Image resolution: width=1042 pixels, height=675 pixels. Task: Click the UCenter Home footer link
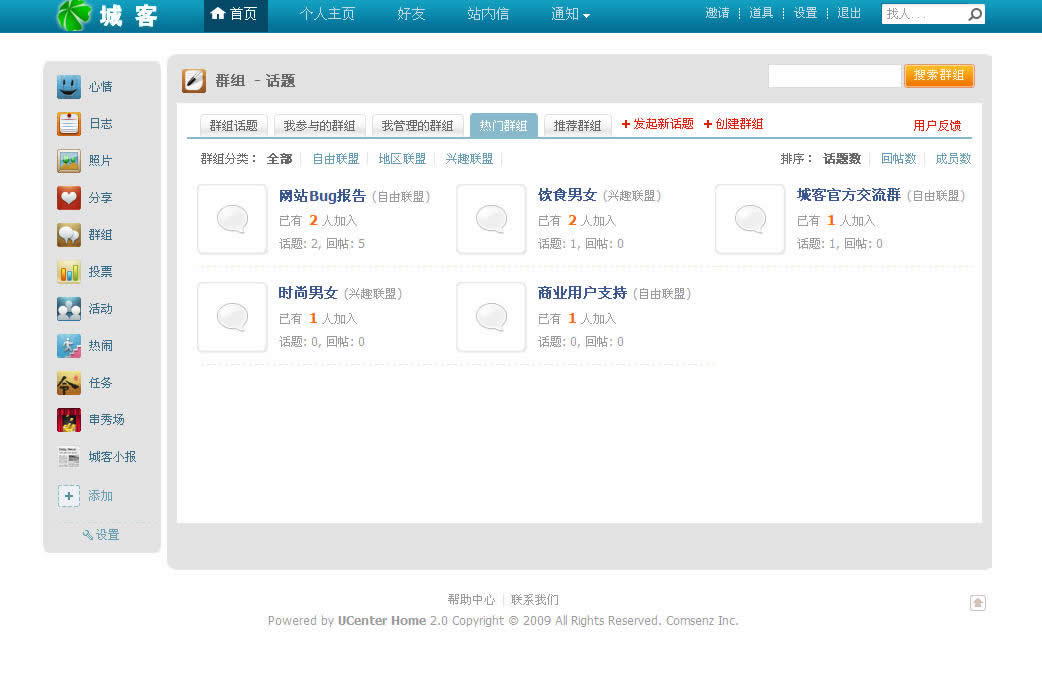point(381,621)
